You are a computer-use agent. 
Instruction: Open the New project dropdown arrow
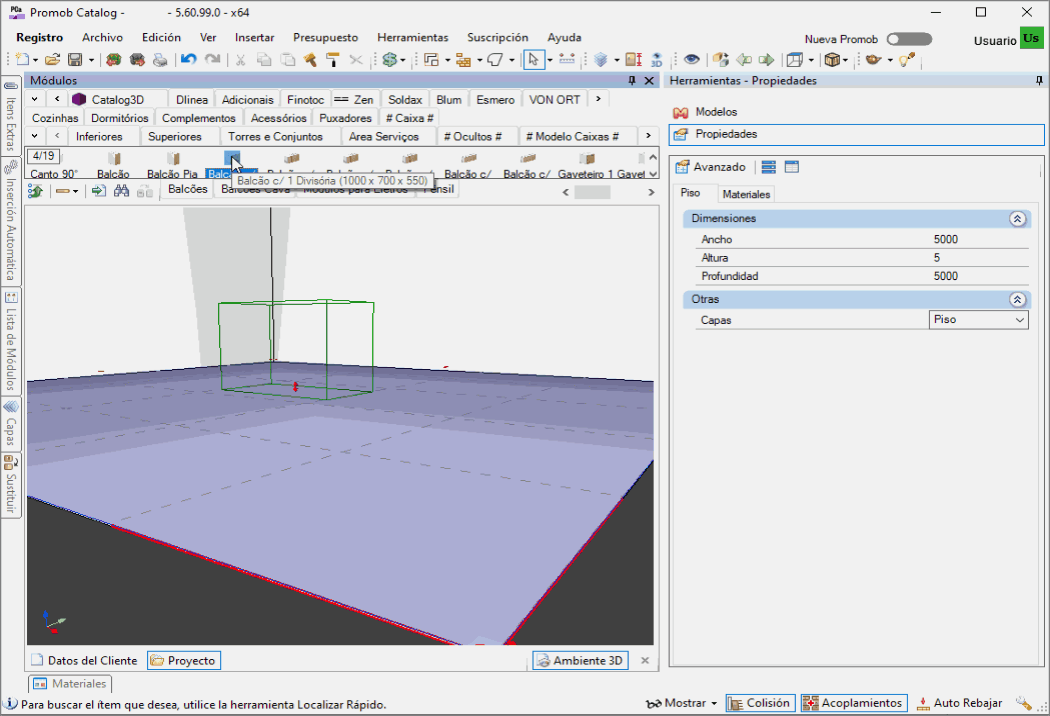click(35, 60)
